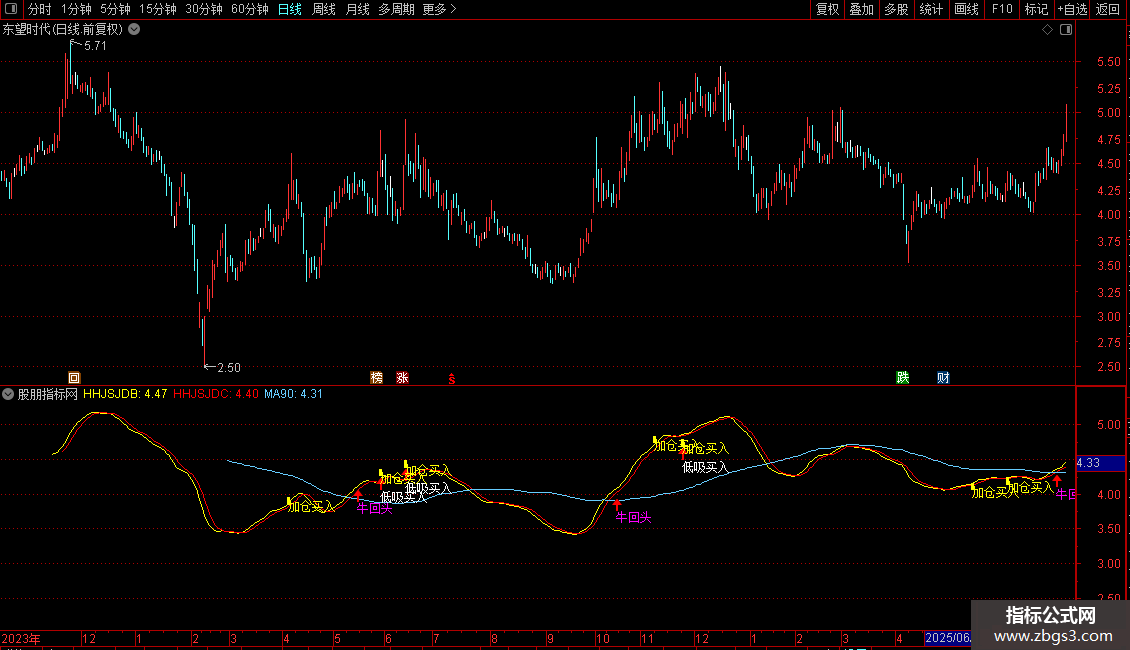Expand the 更多 period options
1130x650 pixels.
click(x=439, y=9)
